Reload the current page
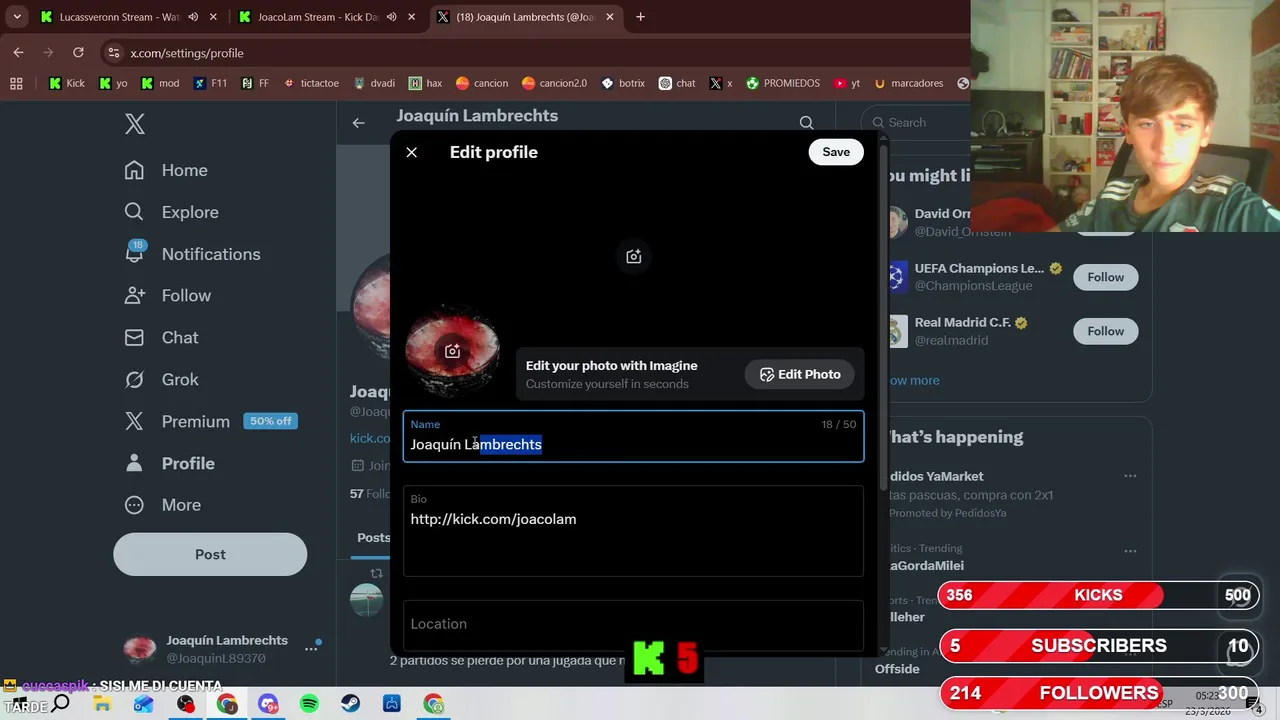The height and width of the screenshot is (720, 1280). tap(78, 52)
